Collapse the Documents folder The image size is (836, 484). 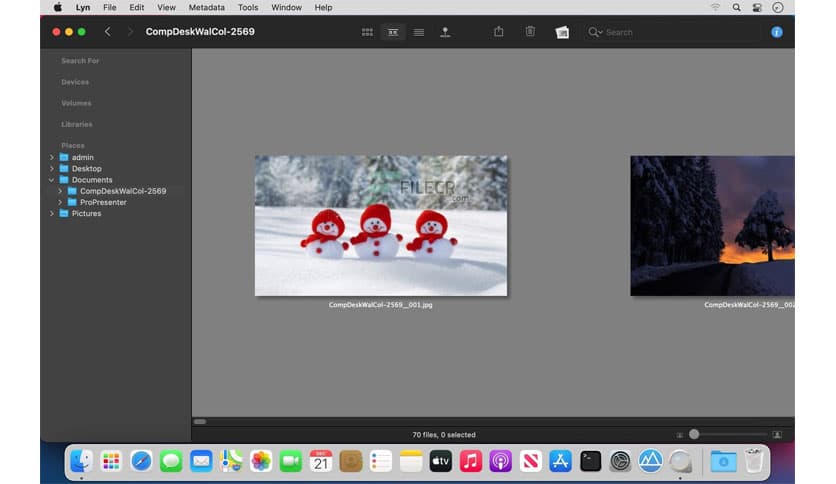click(x=52, y=180)
